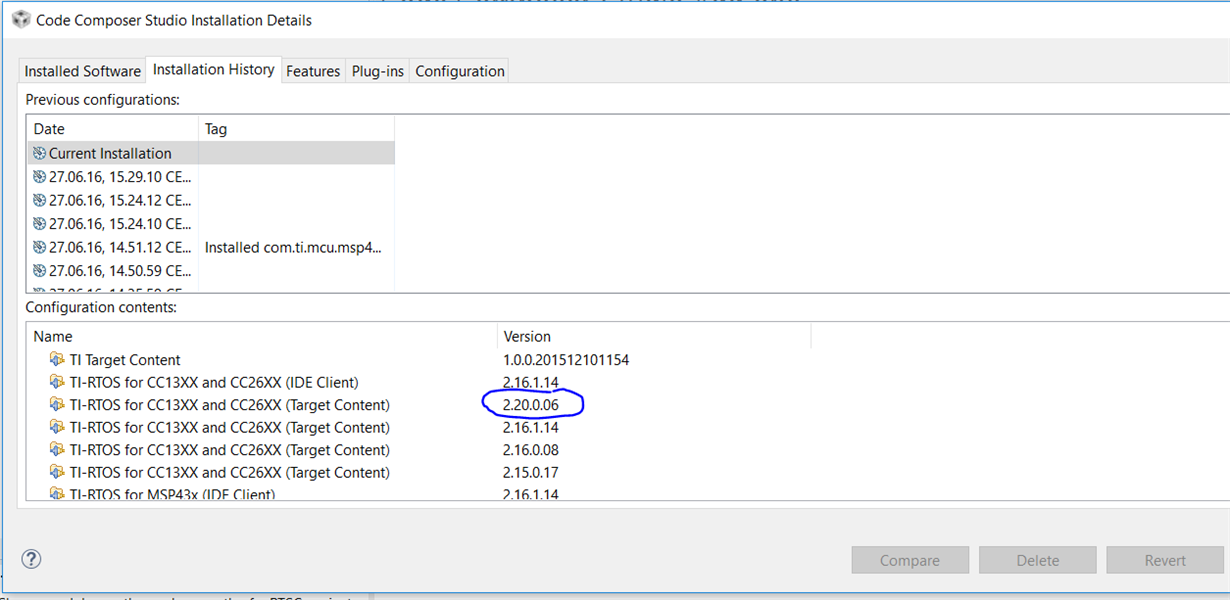1230x600 pixels.
Task: Click feature icon of the 2.15.0.17 row
Action: tap(58, 472)
